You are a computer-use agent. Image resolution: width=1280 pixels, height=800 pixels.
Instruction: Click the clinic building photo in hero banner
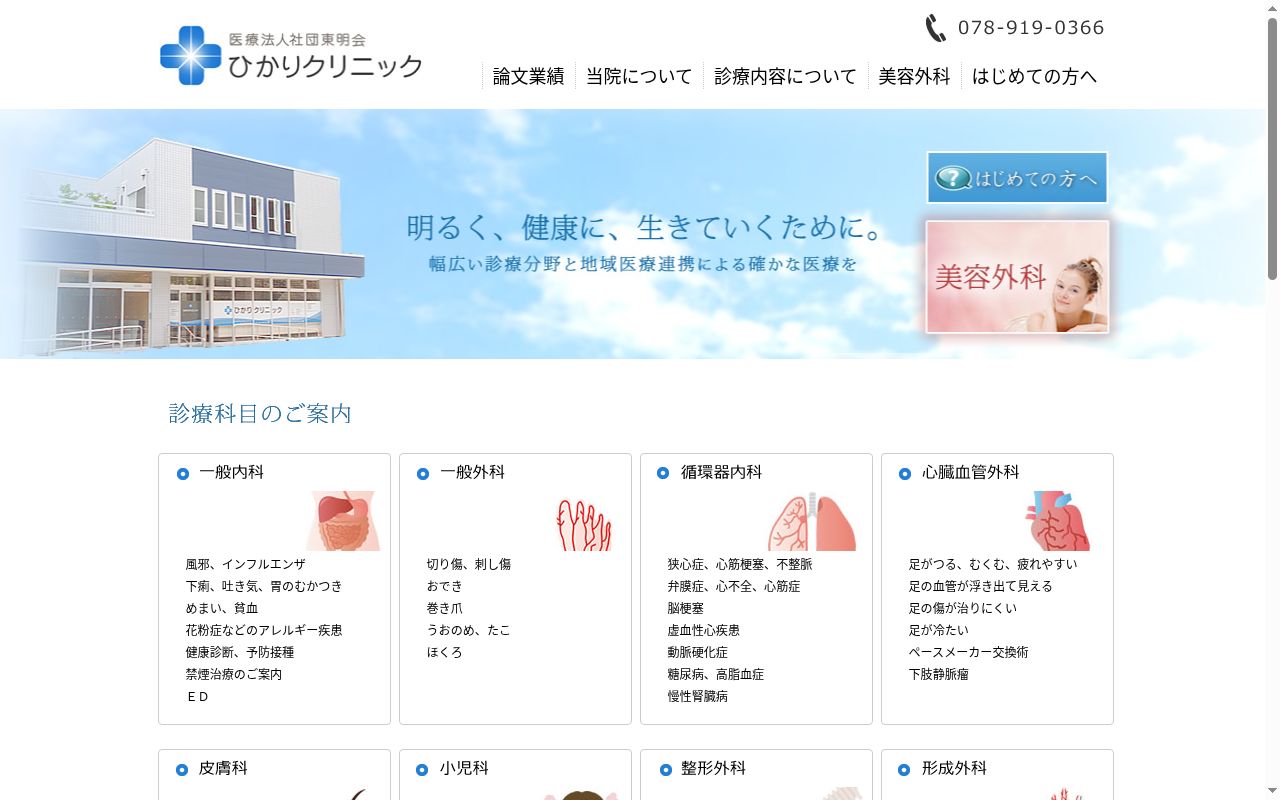190,245
